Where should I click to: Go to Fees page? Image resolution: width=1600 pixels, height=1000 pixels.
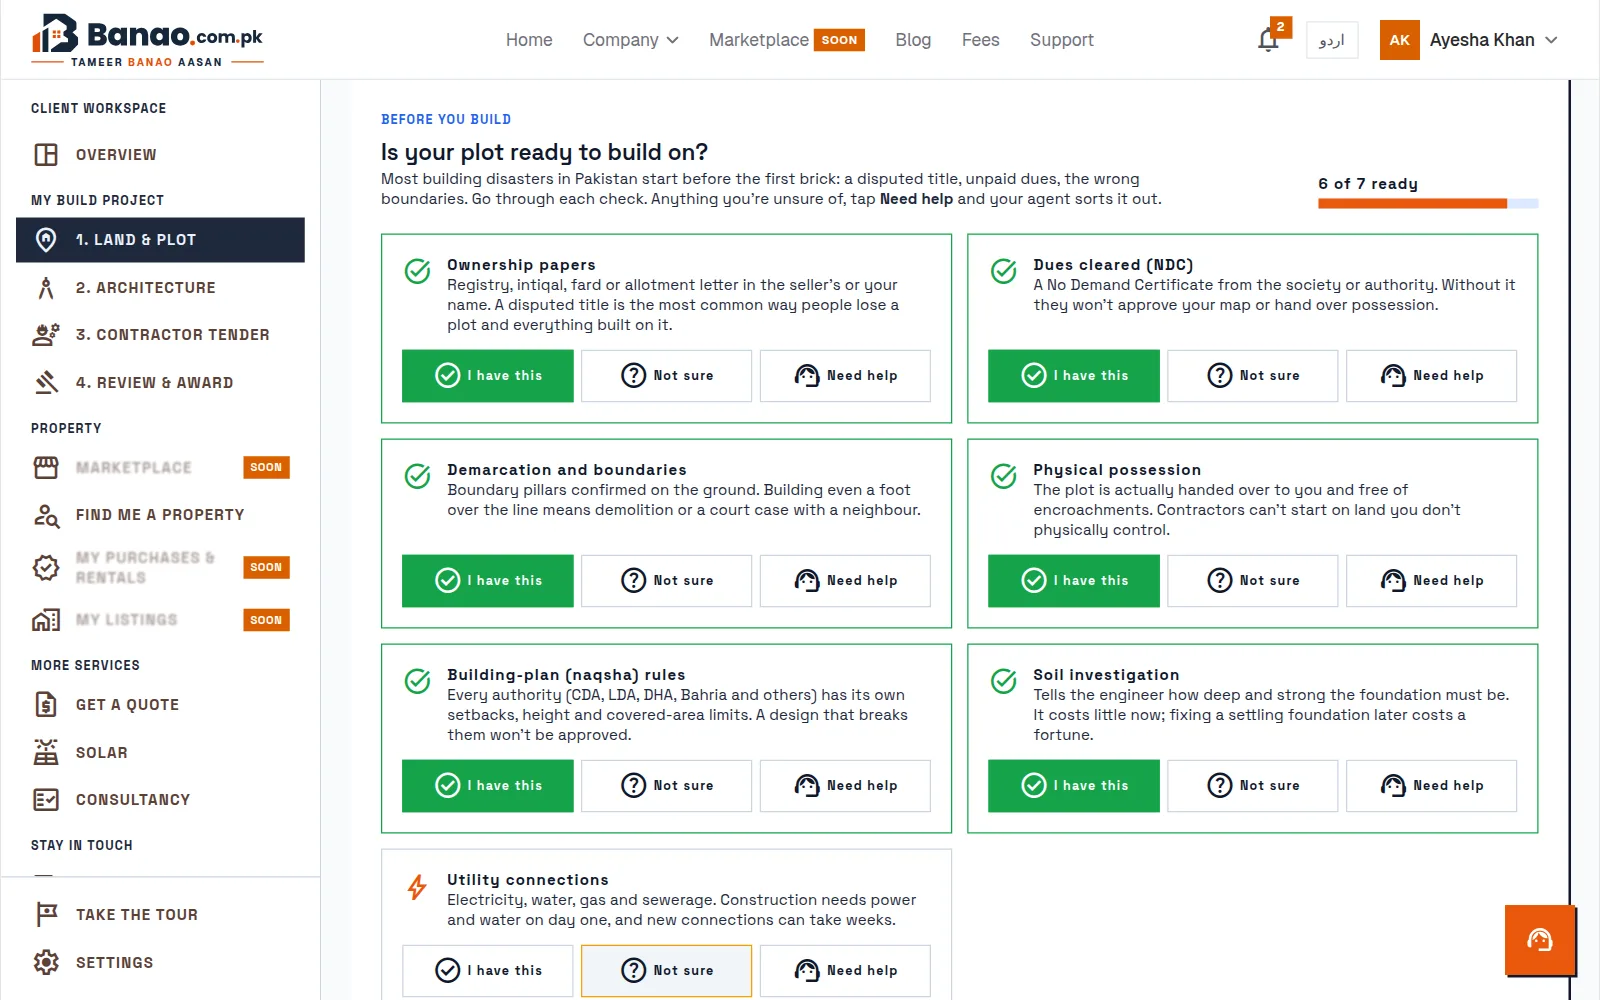980,40
